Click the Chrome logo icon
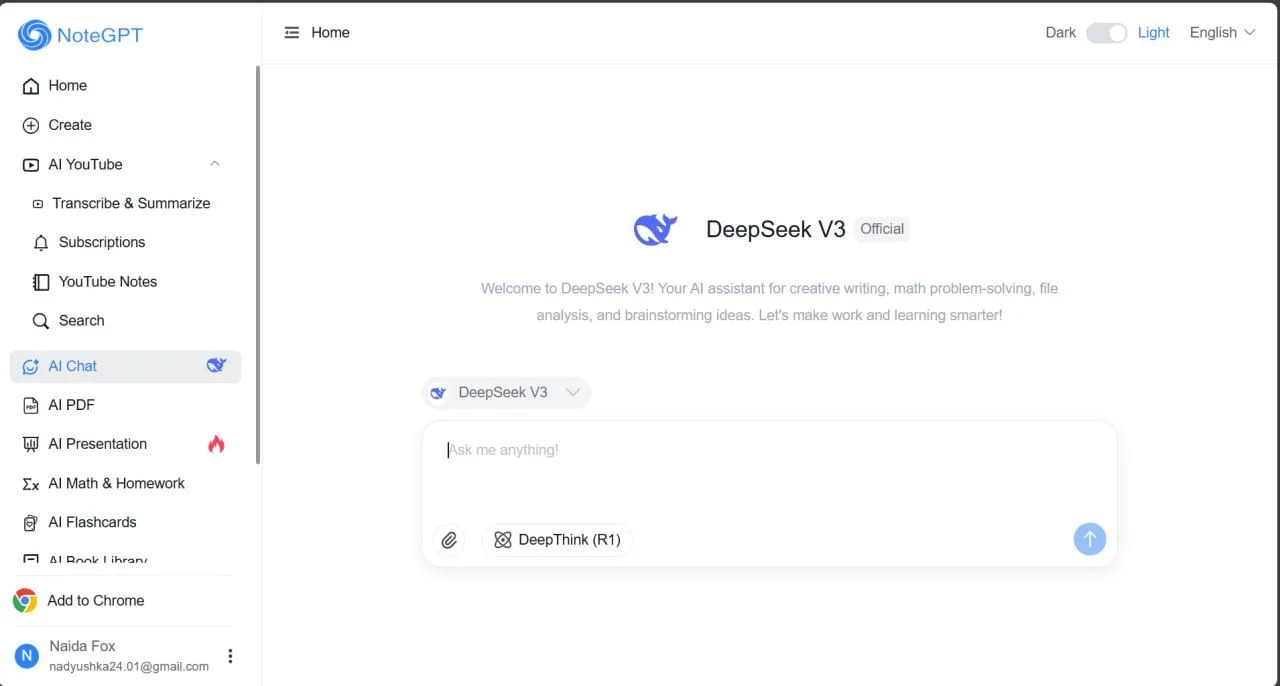The width and height of the screenshot is (1280, 686). 25,600
